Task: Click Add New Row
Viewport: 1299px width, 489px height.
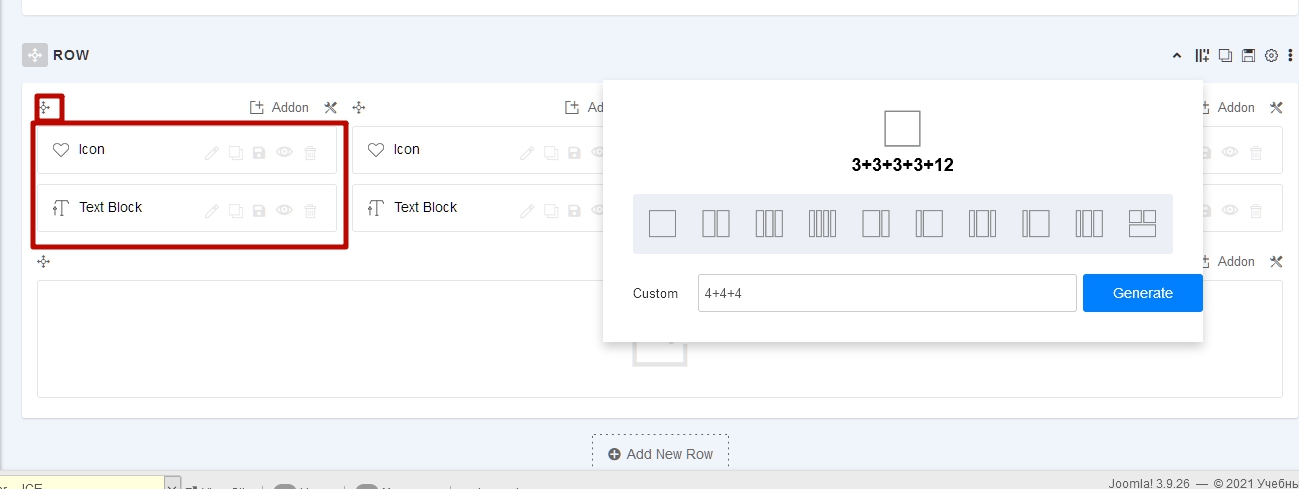Action: pyautogui.click(x=660, y=454)
